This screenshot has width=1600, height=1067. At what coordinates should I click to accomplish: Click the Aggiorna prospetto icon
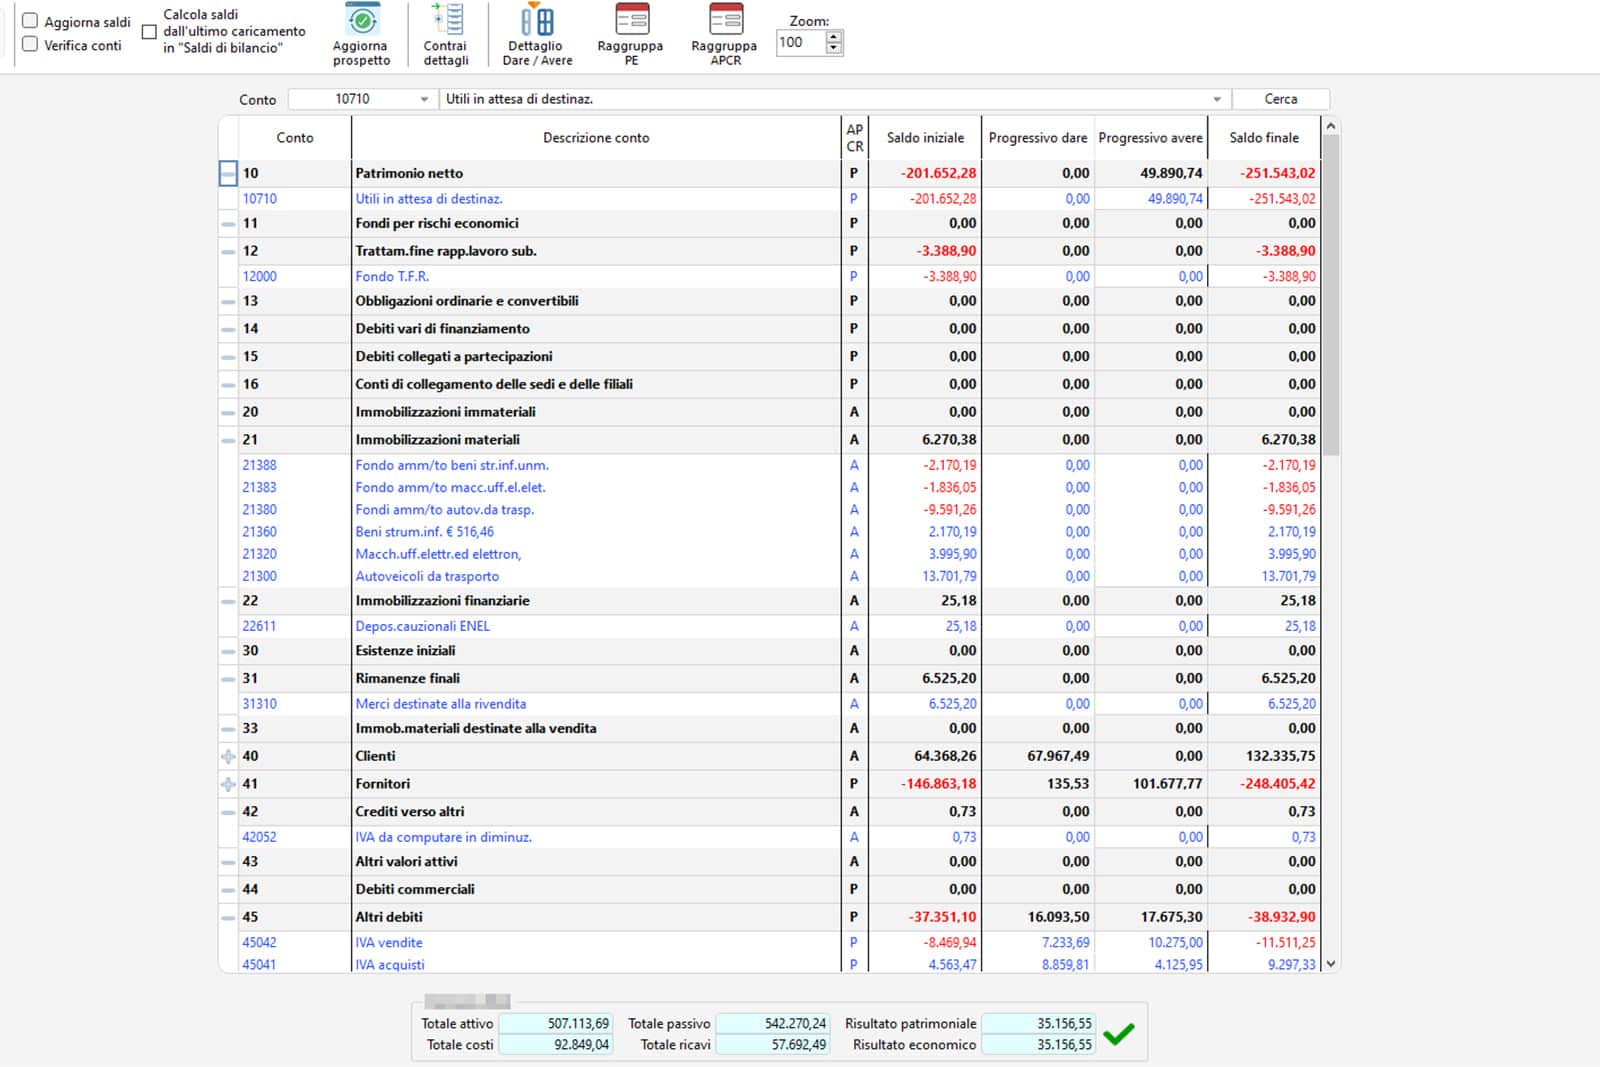click(x=361, y=21)
